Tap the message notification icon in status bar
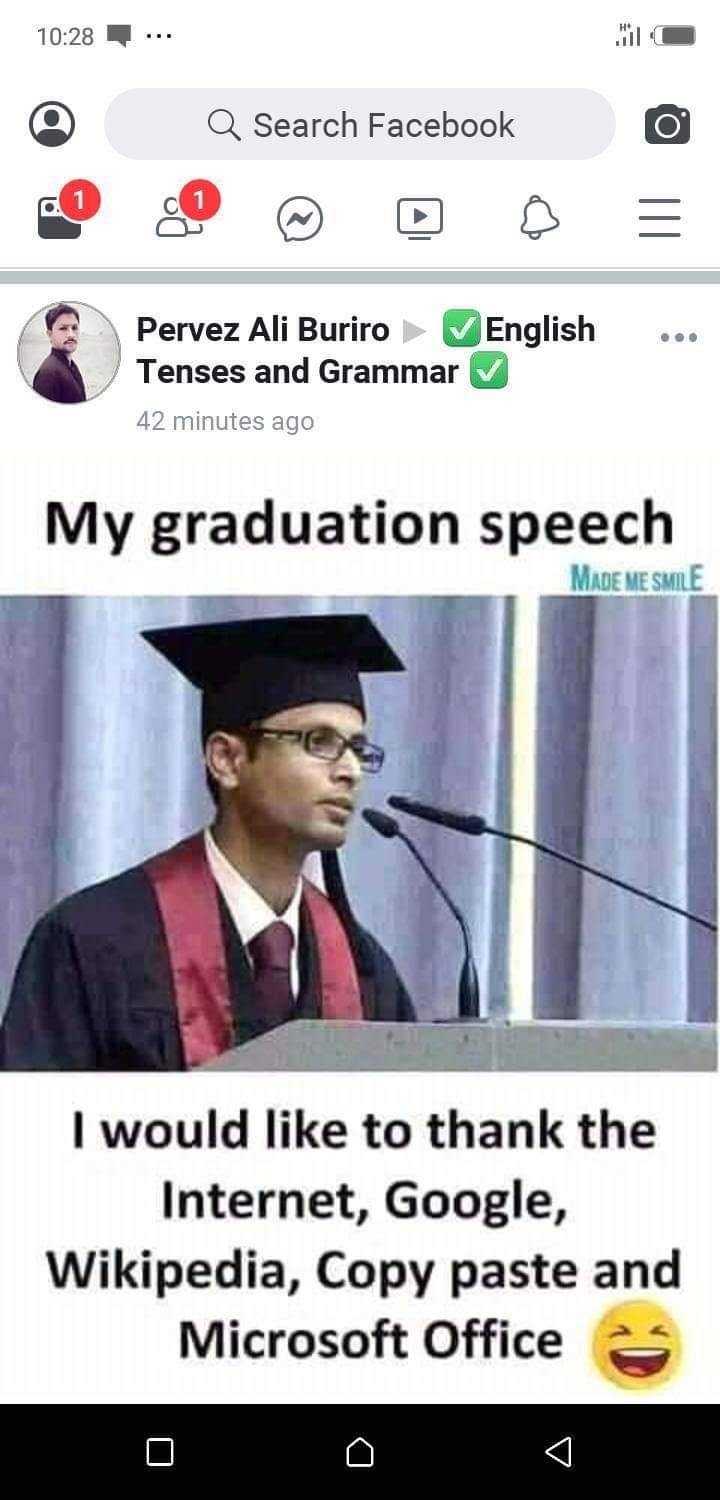This screenshot has width=720, height=1500. click(119, 37)
